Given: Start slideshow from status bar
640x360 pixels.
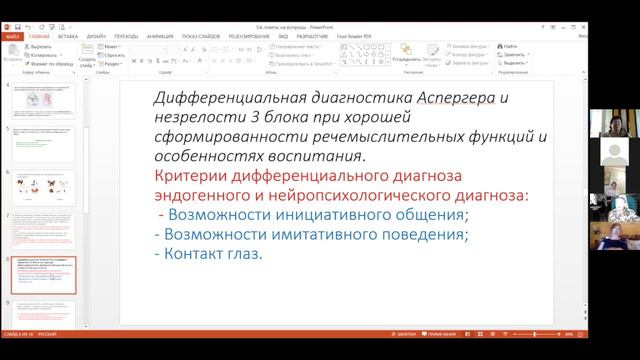Looking at the screenshot, I should pos(505,334).
